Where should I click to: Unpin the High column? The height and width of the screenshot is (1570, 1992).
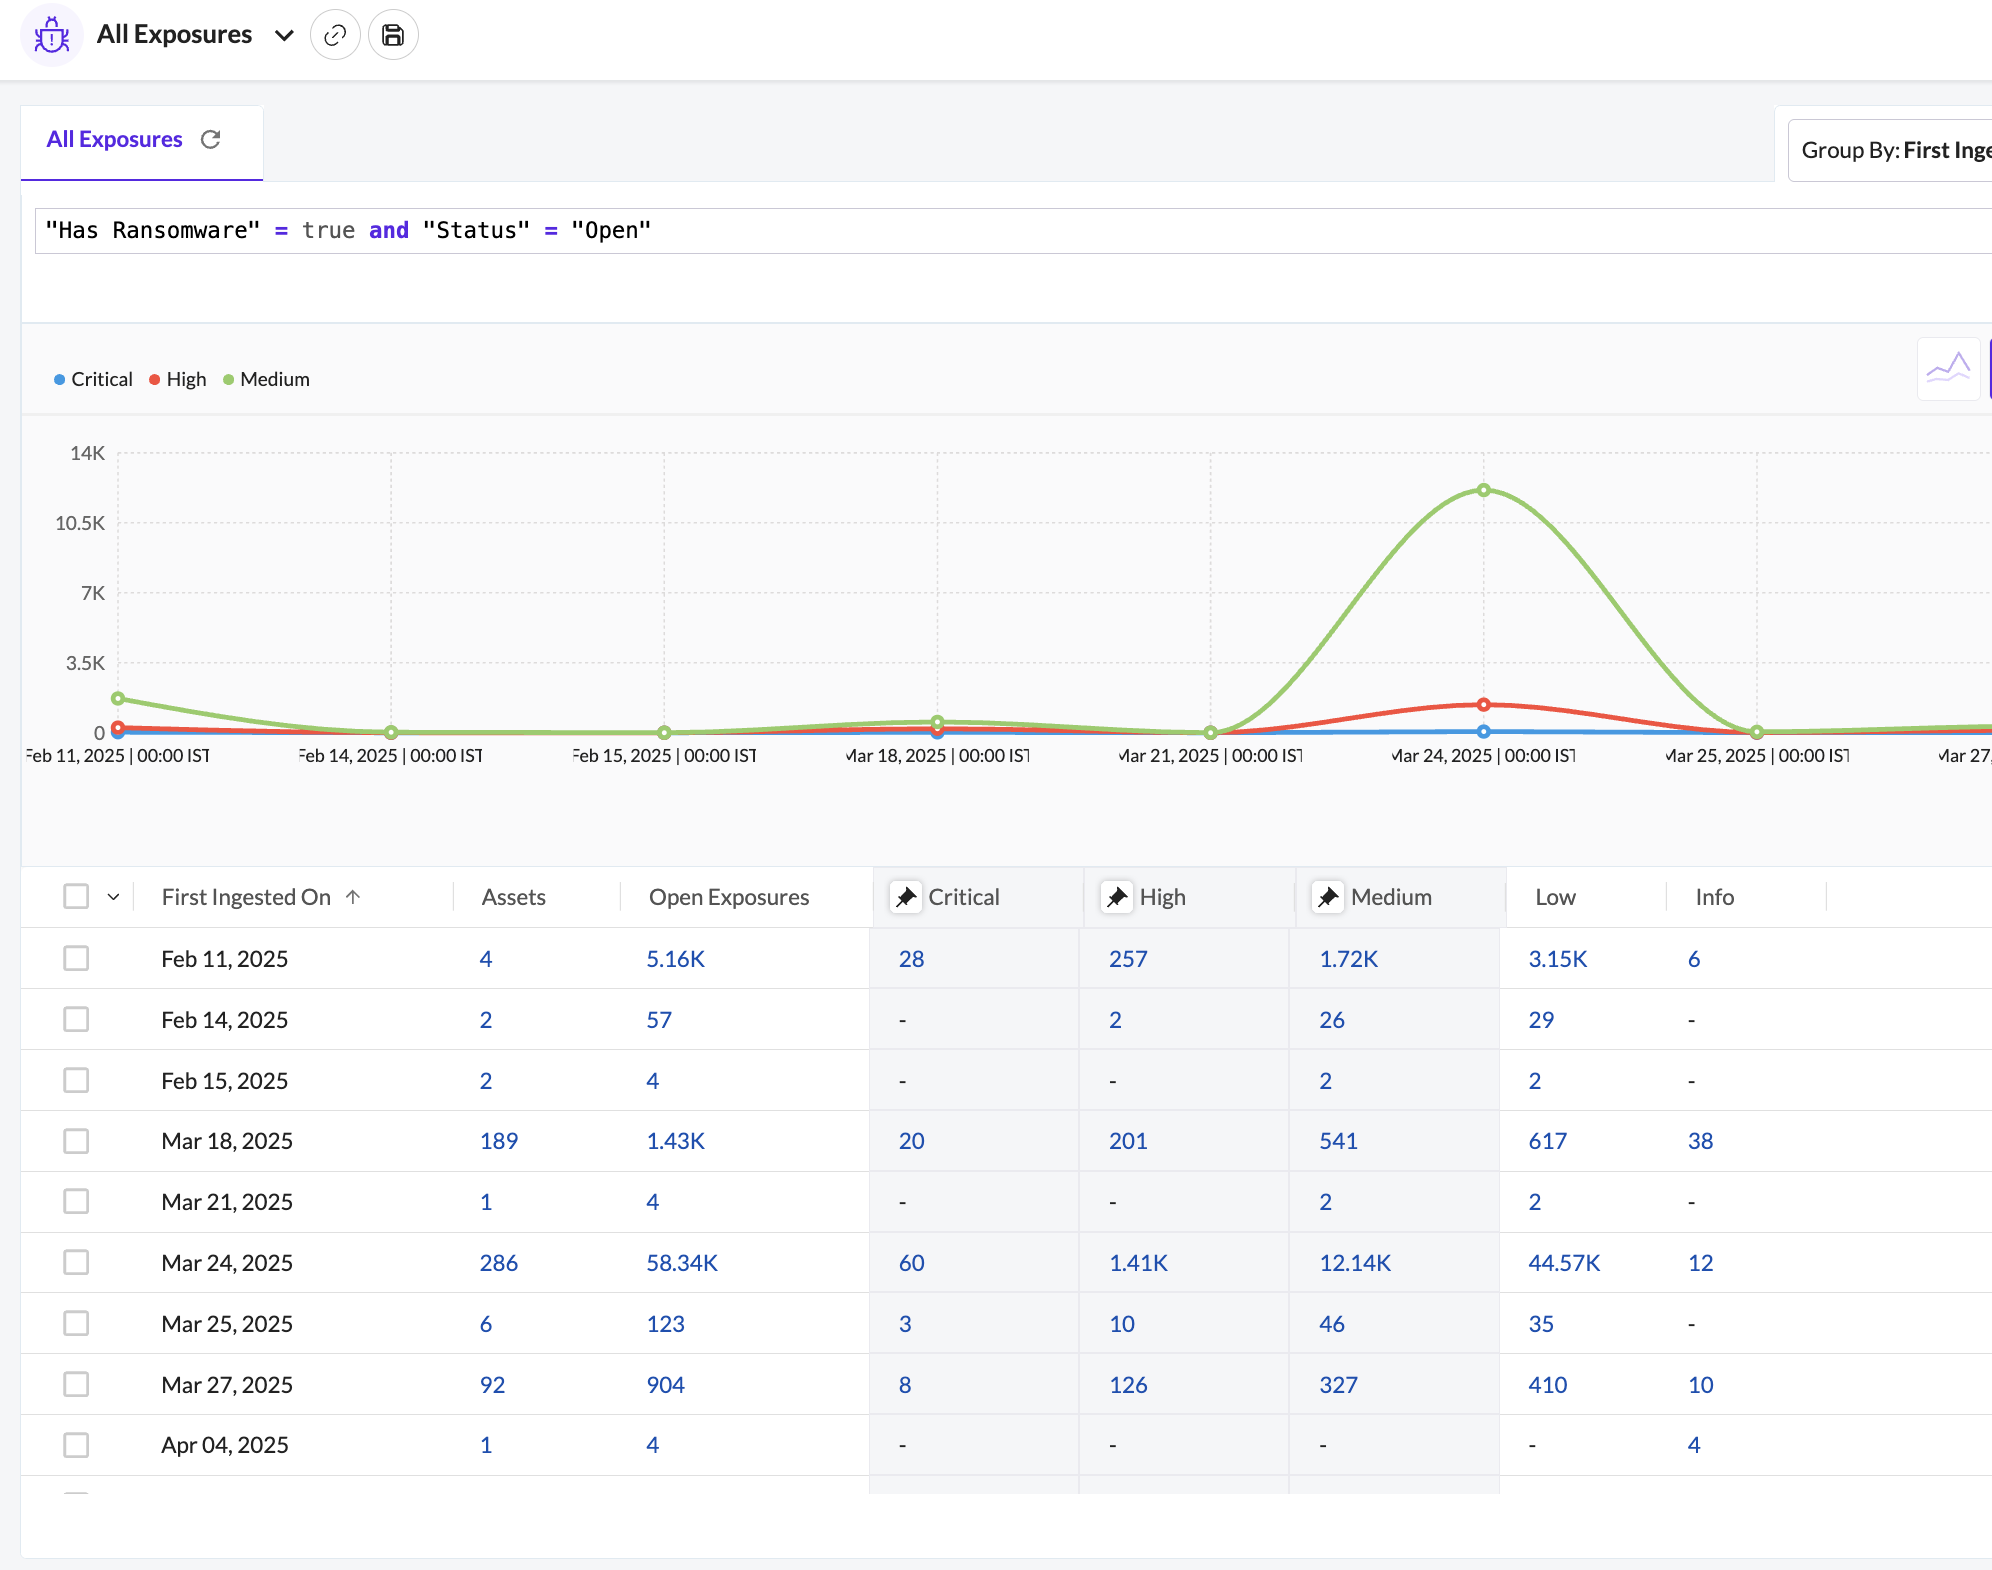(x=1117, y=897)
